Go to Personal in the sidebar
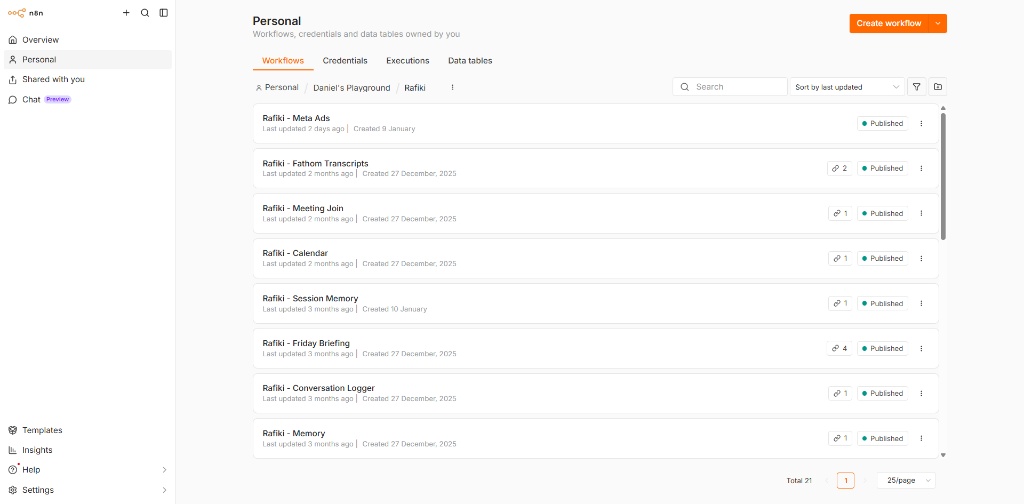 (x=88, y=59)
